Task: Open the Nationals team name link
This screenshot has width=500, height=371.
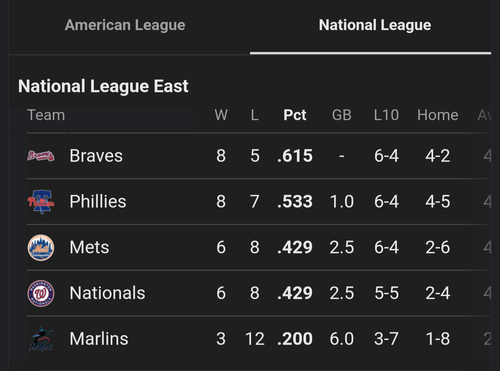Action: pyautogui.click(x=107, y=293)
